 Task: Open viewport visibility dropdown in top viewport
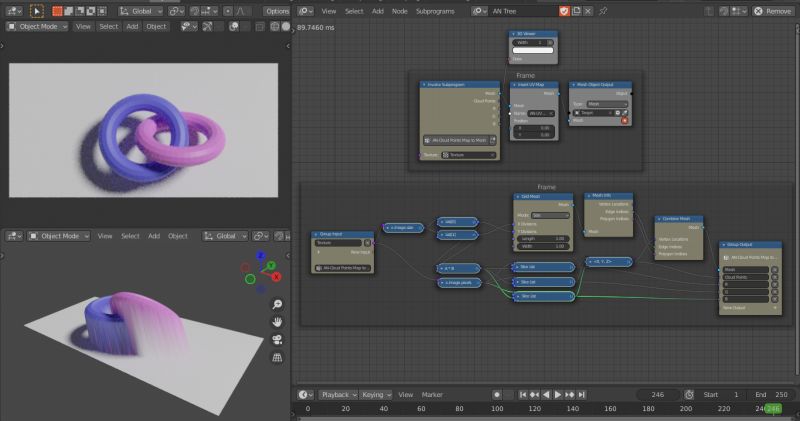(x=189, y=27)
